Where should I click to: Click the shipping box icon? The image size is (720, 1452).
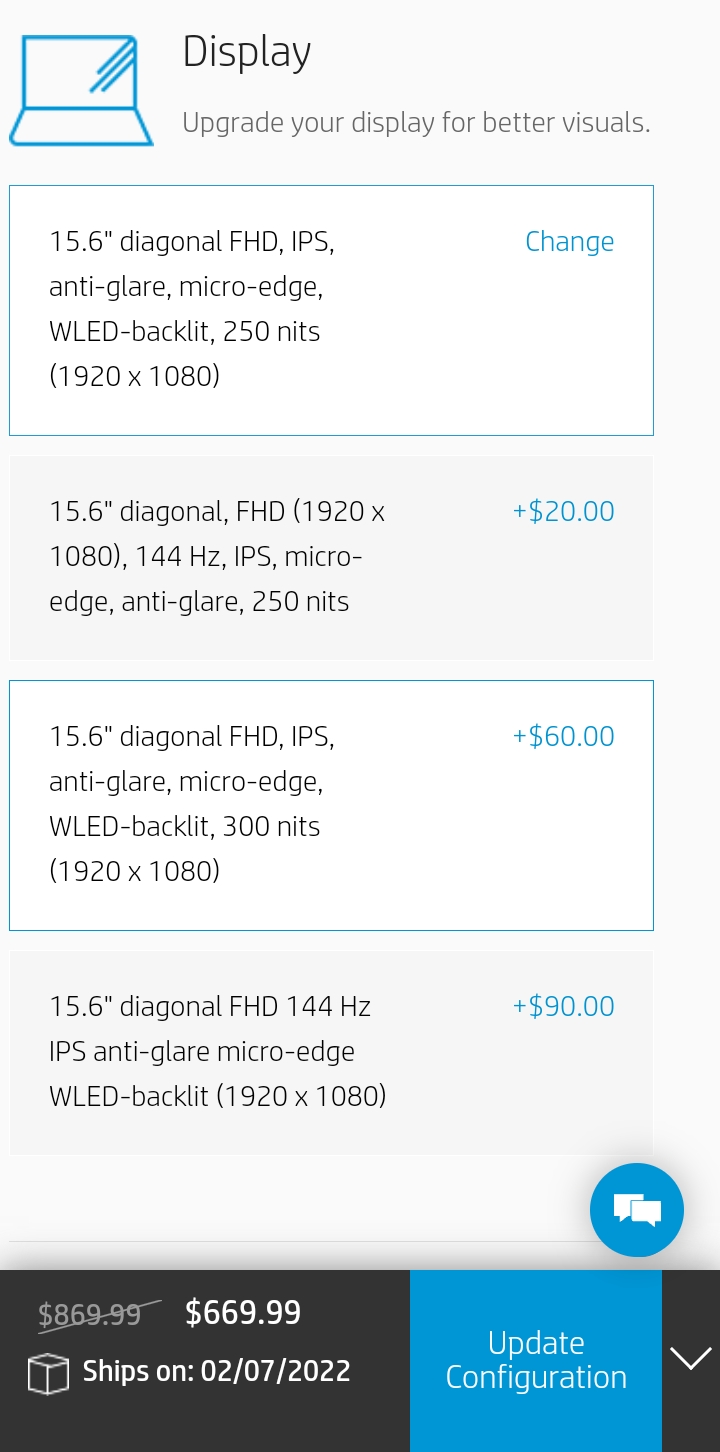pos(42,1371)
